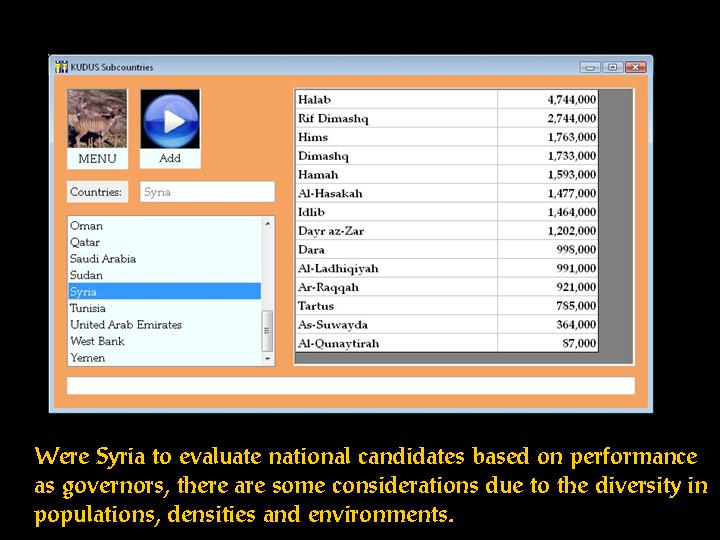This screenshot has height=540, width=720.
Task: Select Tunisia from the country list
Action: [x=88, y=308]
